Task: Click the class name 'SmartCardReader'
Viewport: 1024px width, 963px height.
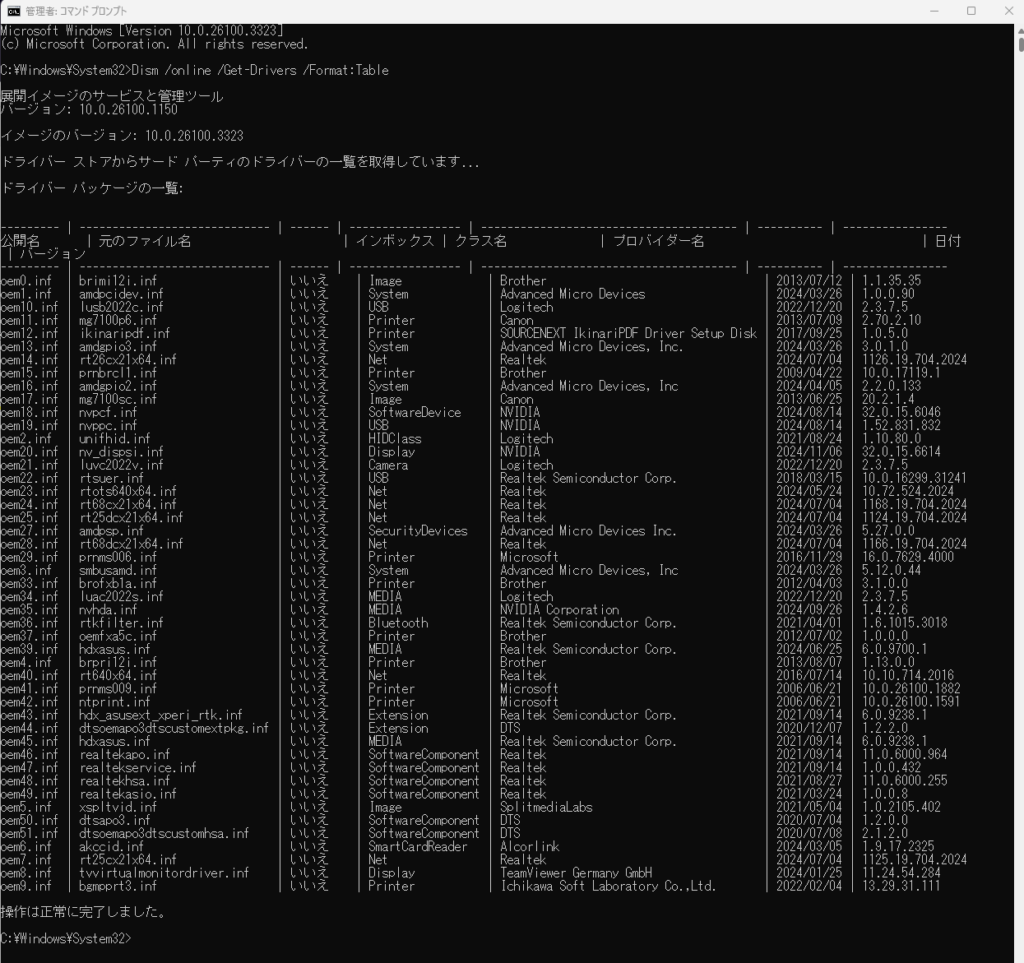Action: tap(418, 847)
